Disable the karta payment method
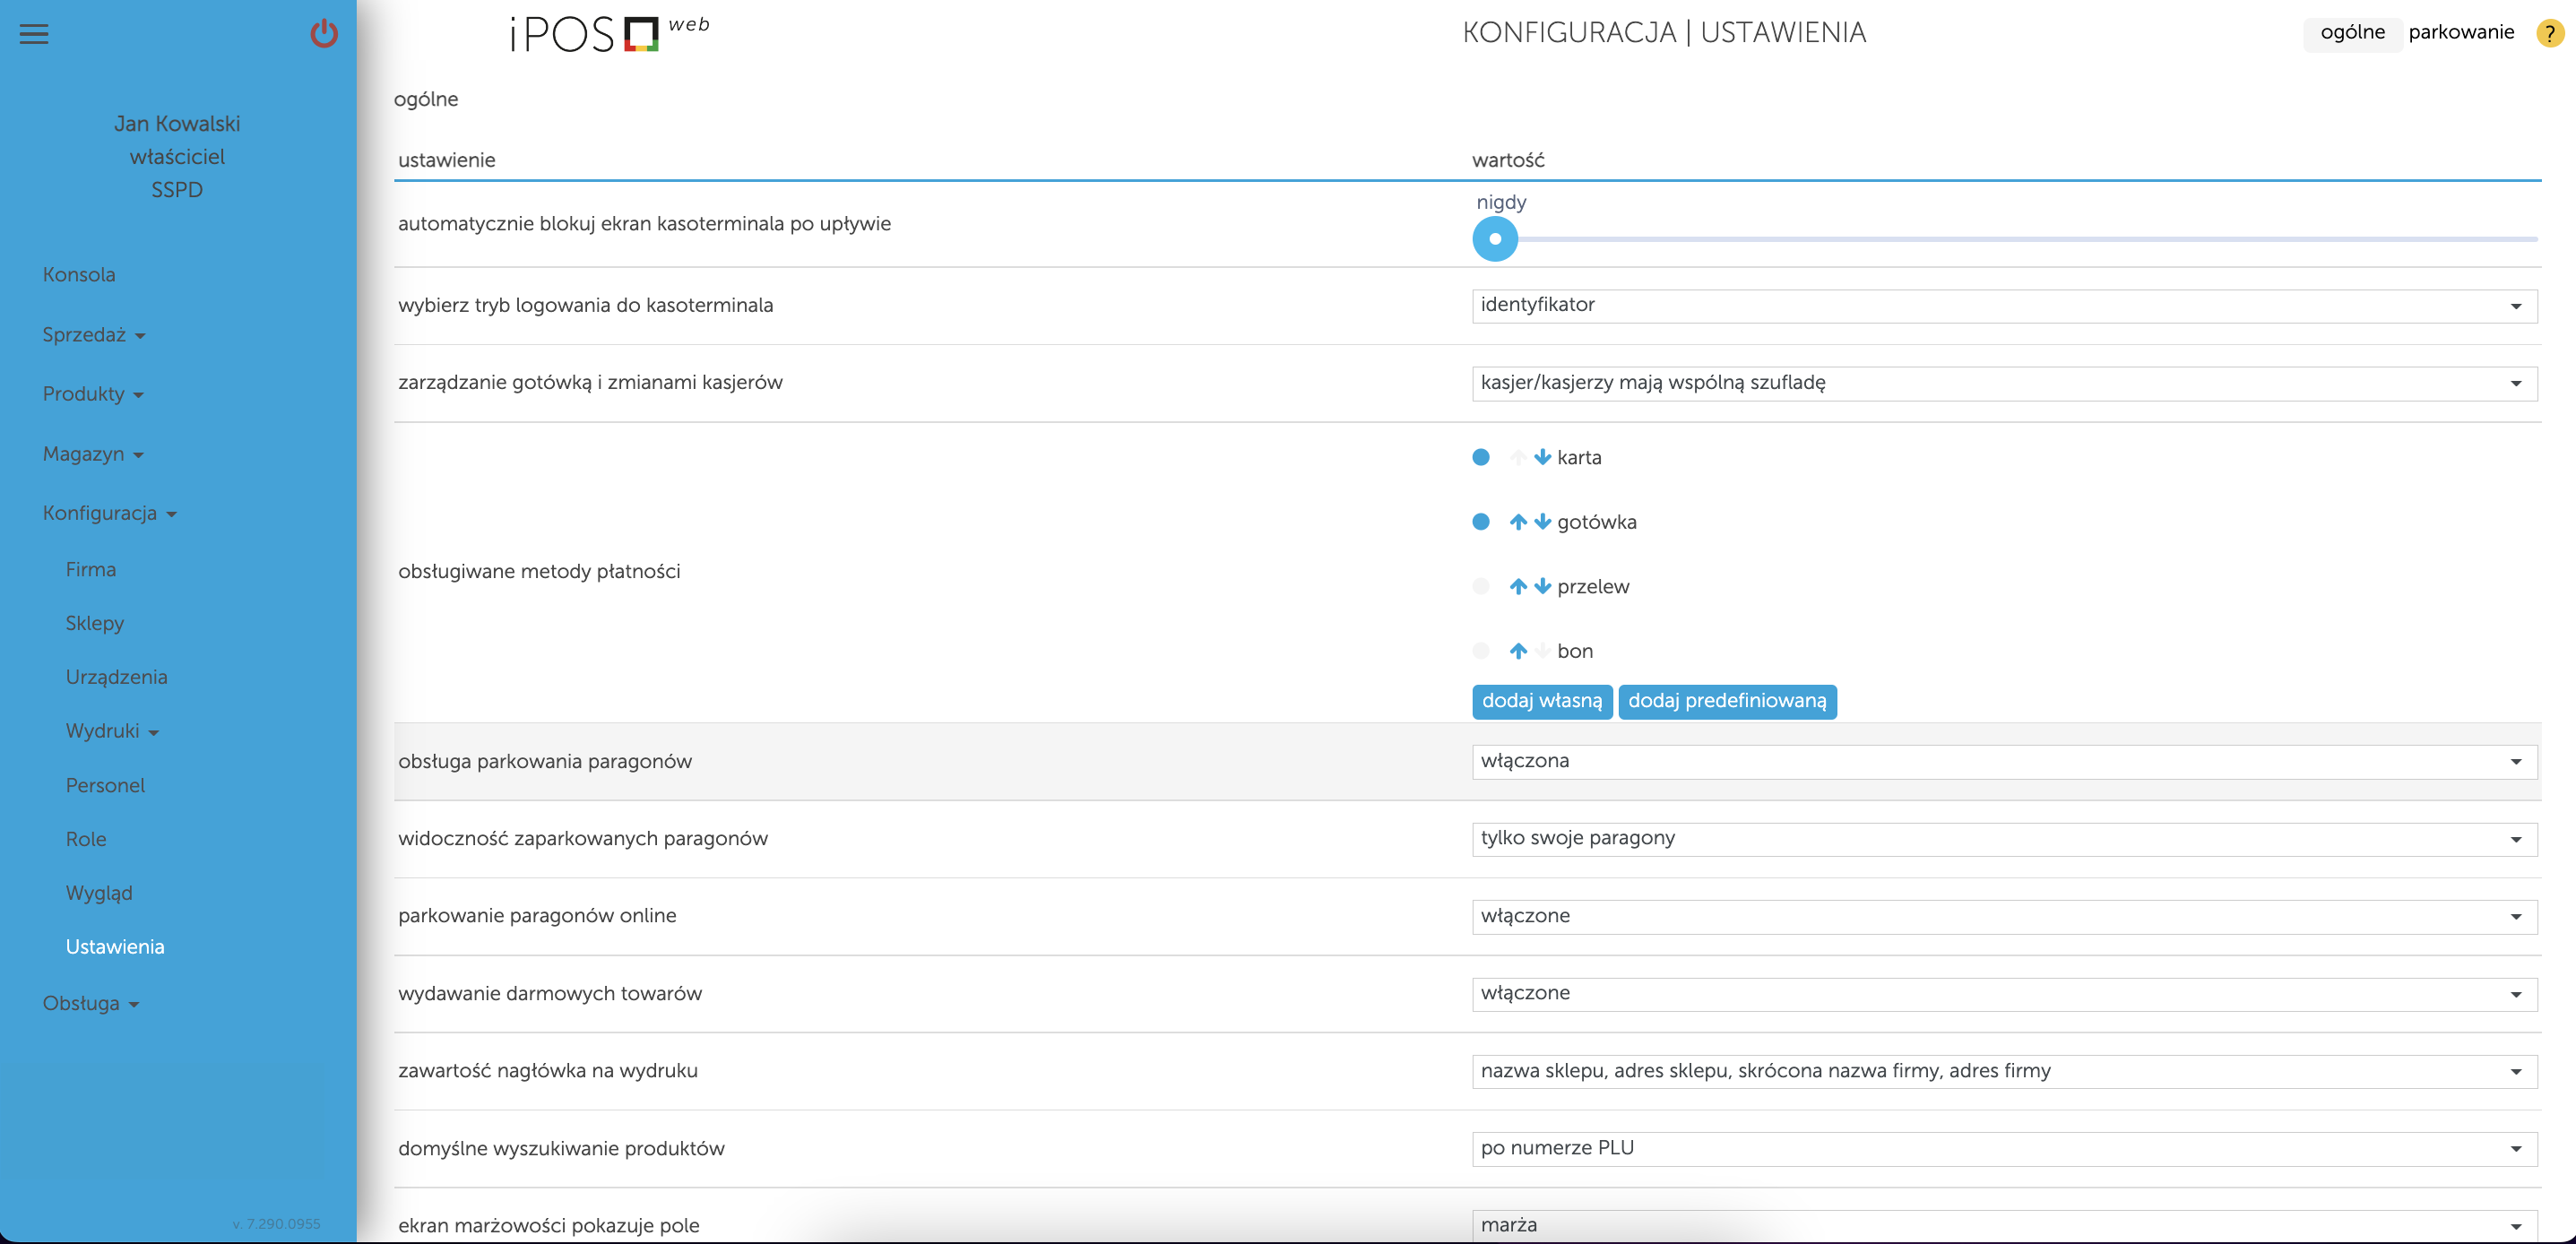Image resolution: width=2576 pixels, height=1244 pixels. pos(1480,457)
